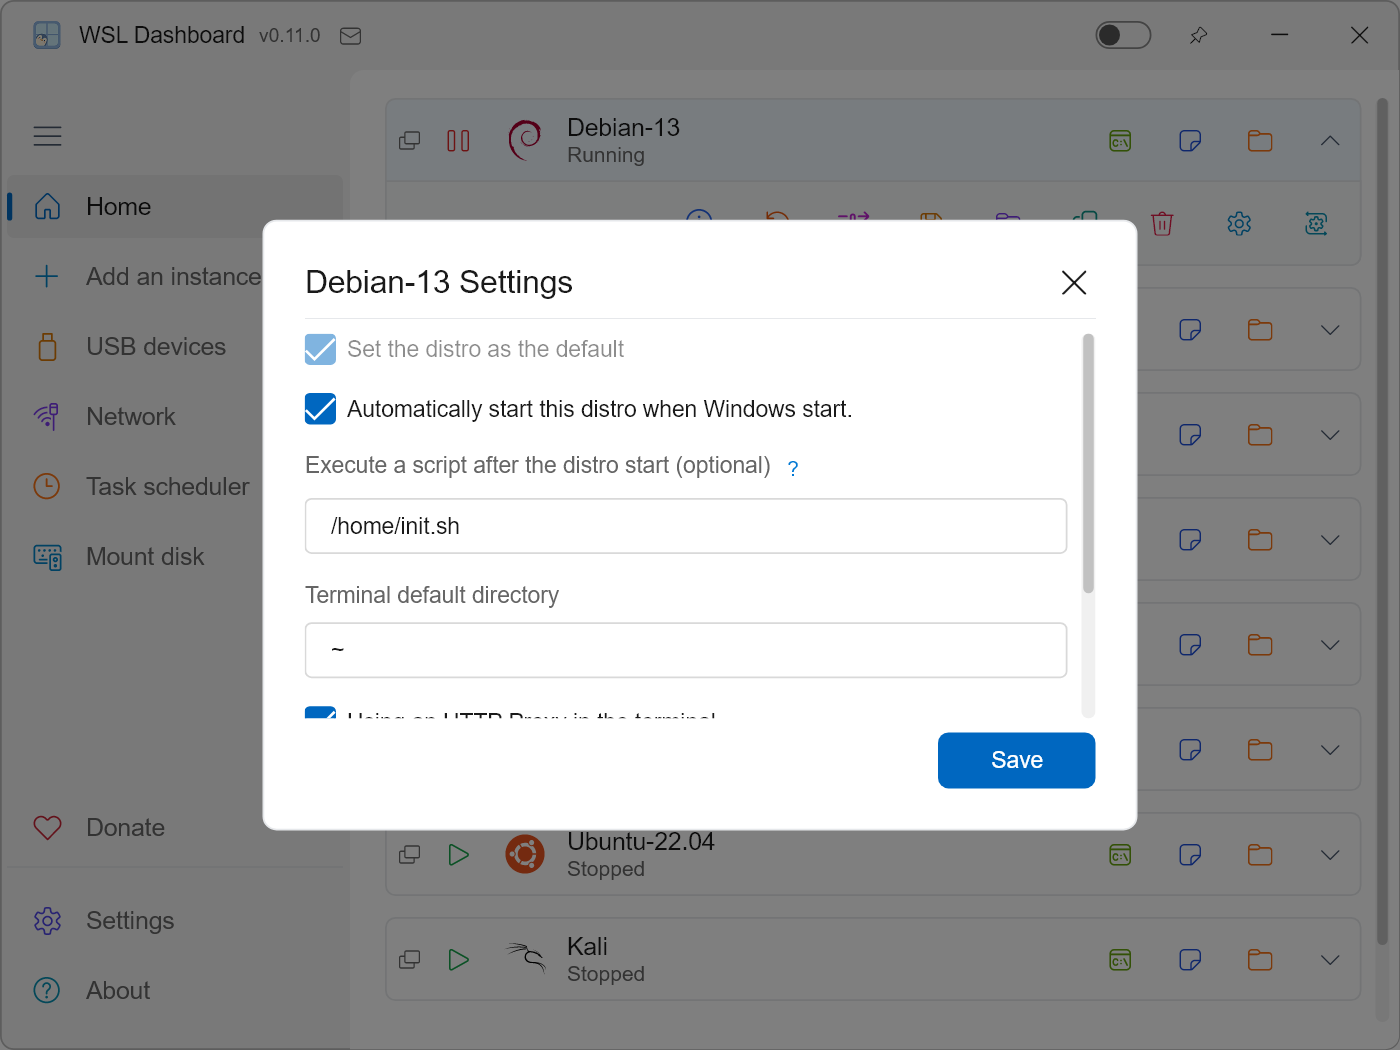Uncheck Automatically start this distro when Windows start
This screenshot has width=1400, height=1050.
(320, 409)
